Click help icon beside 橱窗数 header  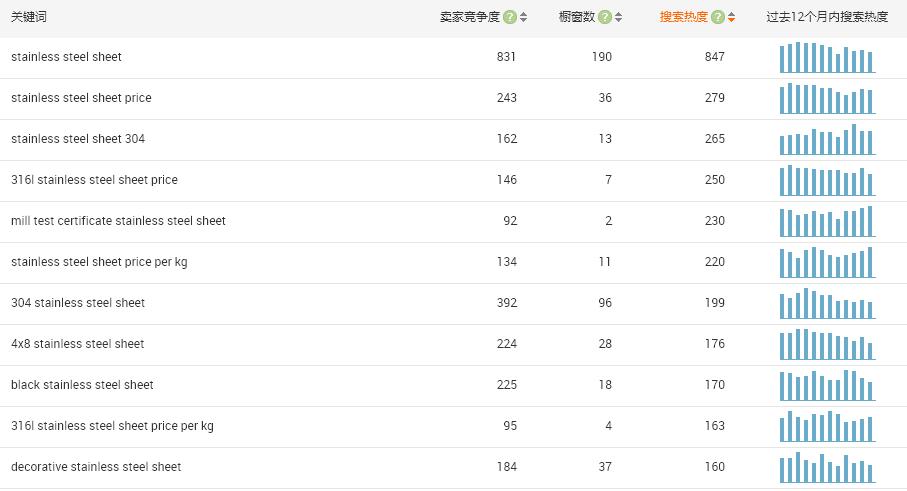[x=606, y=17]
